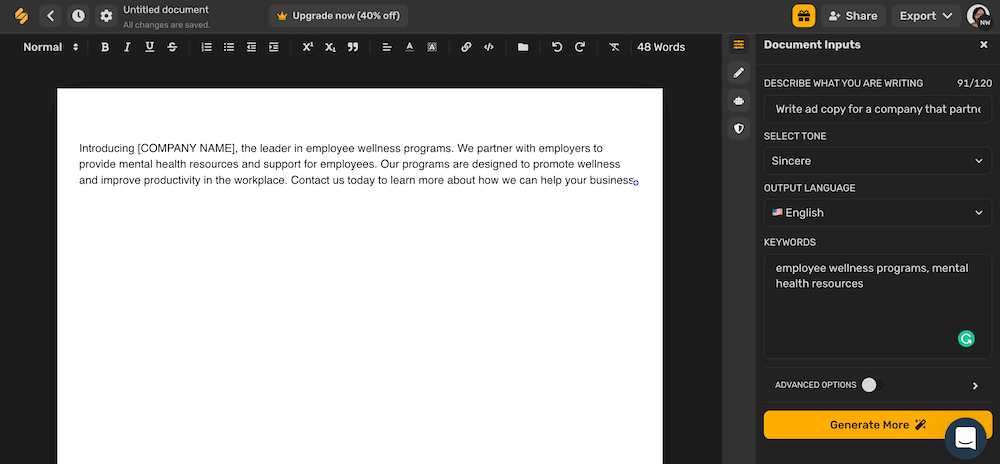The height and width of the screenshot is (464, 1000).
Task: Open the text highlight color picker
Action: tap(432, 47)
